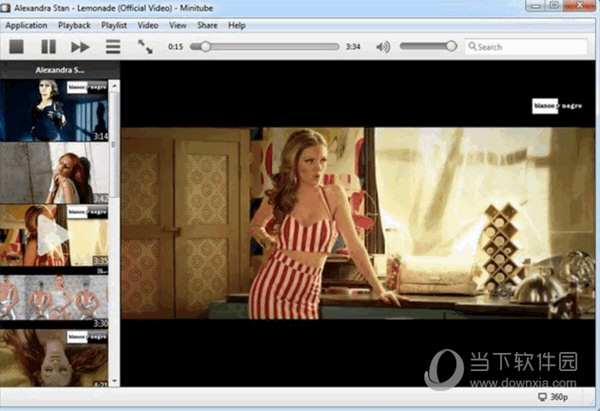Select the 3:14 video thumbnail in the playlist
This screenshot has height=411, width=600.
54,111
